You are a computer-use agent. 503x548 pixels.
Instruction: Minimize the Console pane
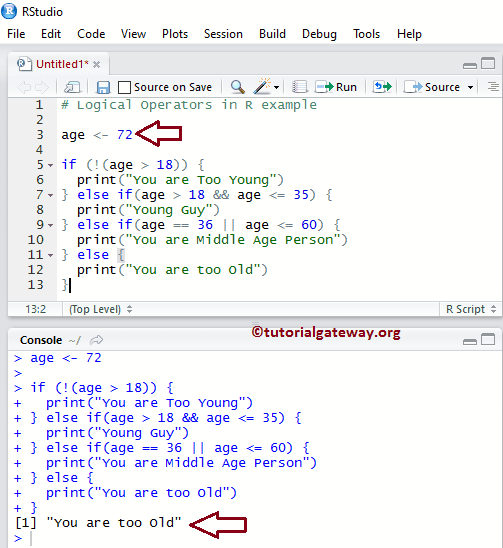pyautogui.click(x=469, y=341)
